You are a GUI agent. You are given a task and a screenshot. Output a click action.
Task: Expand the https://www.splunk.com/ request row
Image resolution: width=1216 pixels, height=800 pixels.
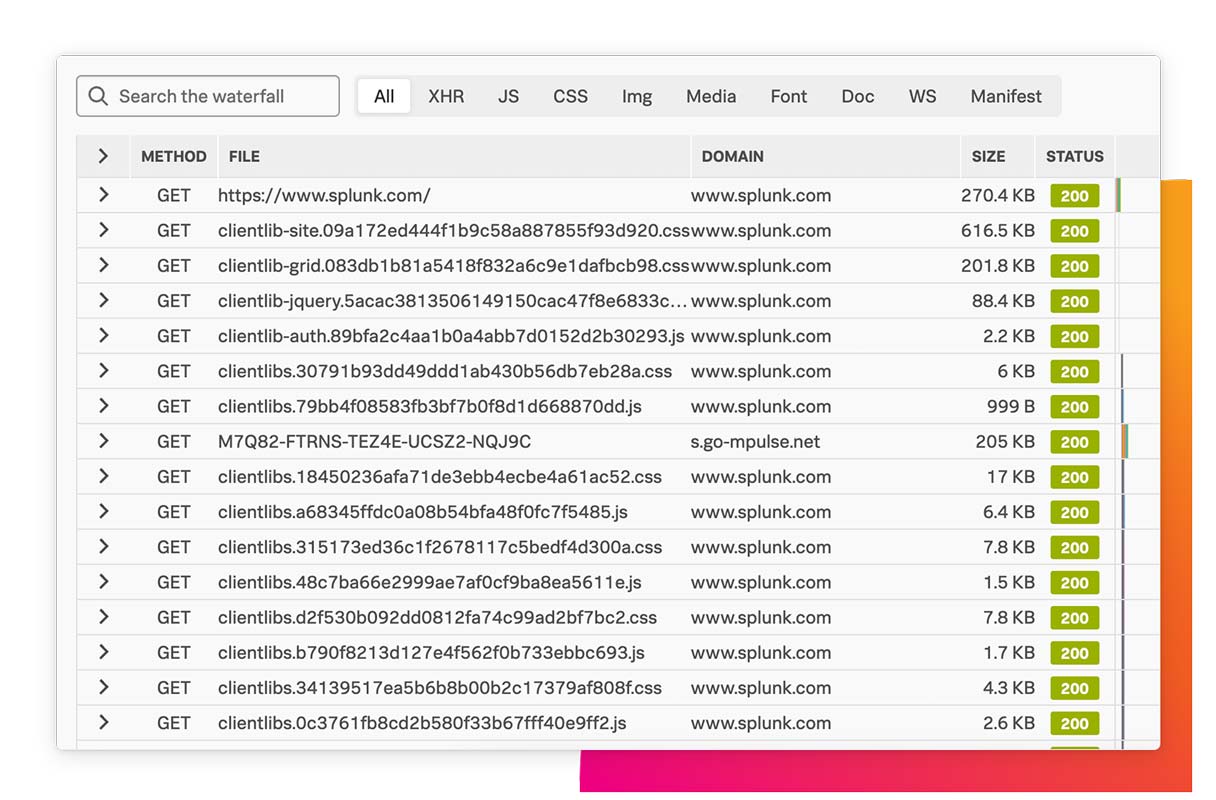(x=103, y=195)
